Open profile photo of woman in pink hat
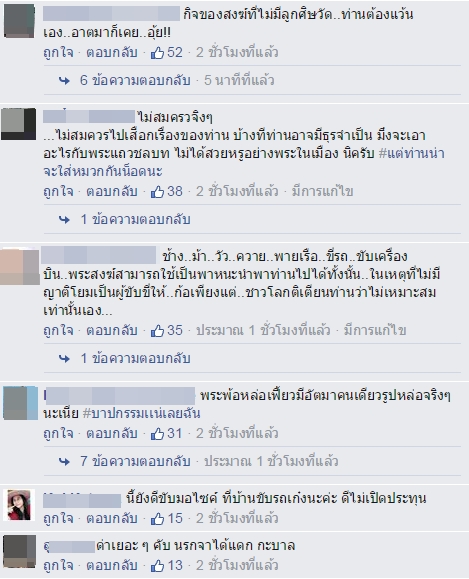The image size is (469, 579). (x=19, y=505)
